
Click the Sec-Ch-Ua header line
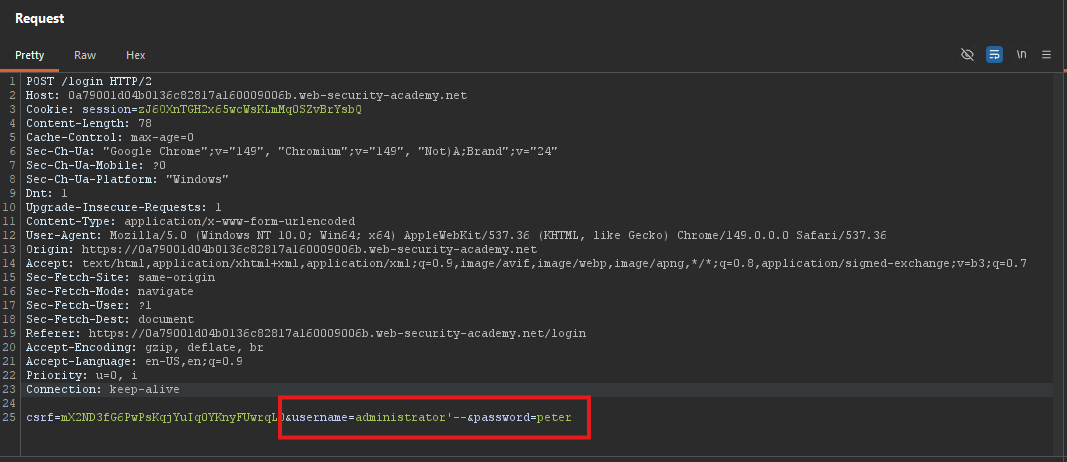292,151
